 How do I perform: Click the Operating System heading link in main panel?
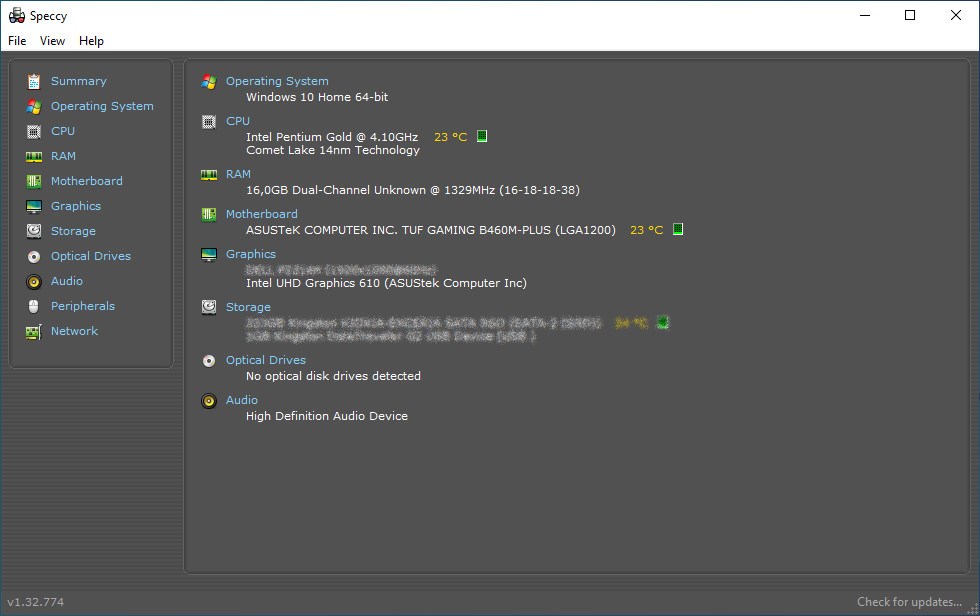coord(277,81)
